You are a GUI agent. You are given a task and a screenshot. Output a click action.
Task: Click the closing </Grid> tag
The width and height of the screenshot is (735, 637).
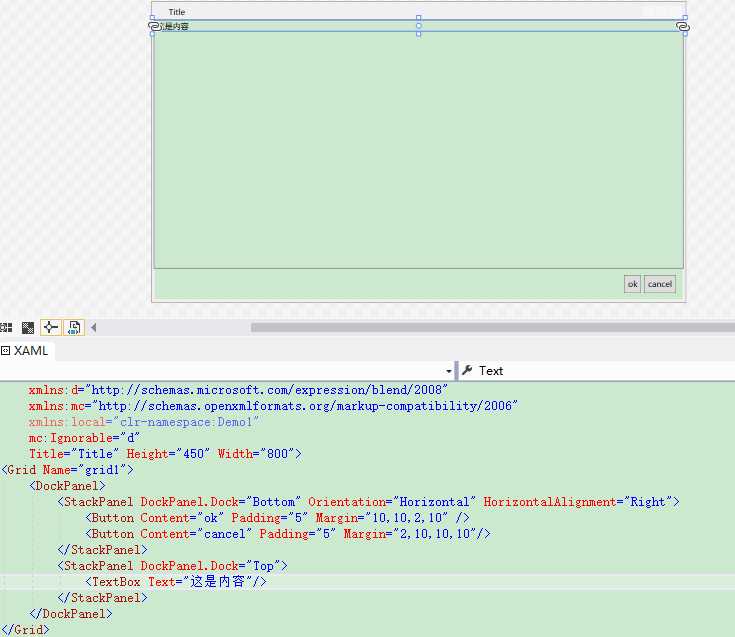coord(25,630)
